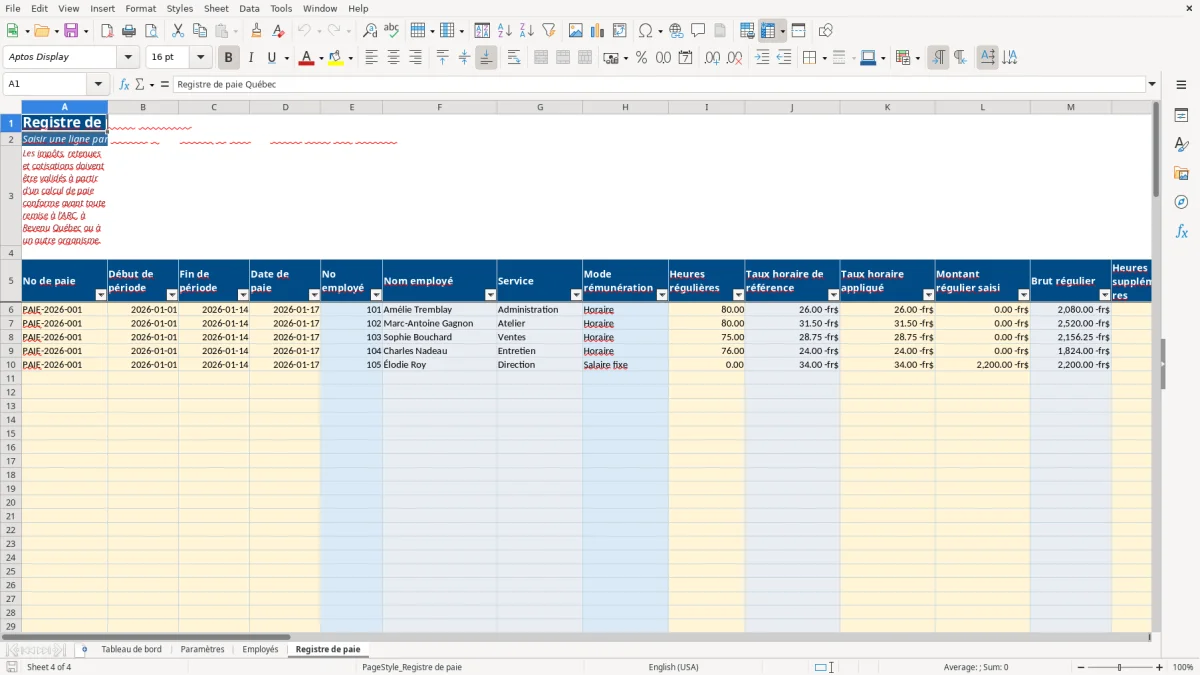The width and height of the screenshot is (1200, 675).
Task: Toggle Center Horizontally alignment
Action: pyautogui.click(x=393, y=58)
